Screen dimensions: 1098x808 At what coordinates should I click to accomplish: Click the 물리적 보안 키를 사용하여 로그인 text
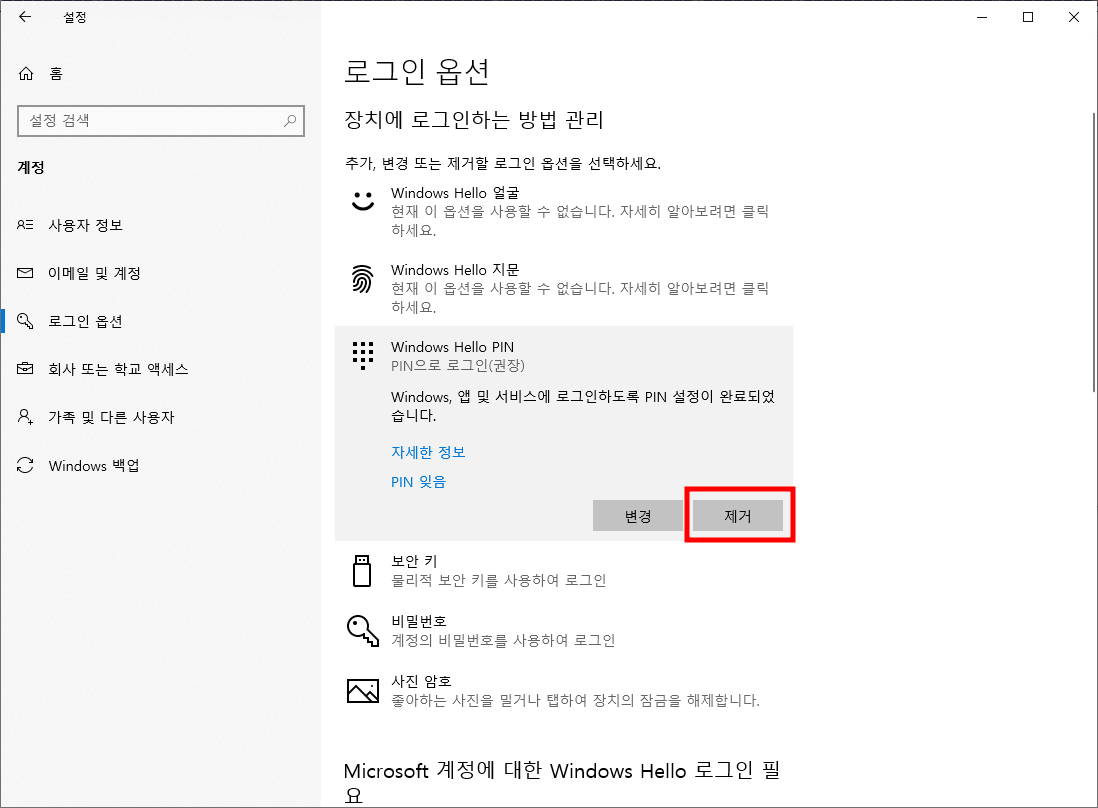click(499, 580)
